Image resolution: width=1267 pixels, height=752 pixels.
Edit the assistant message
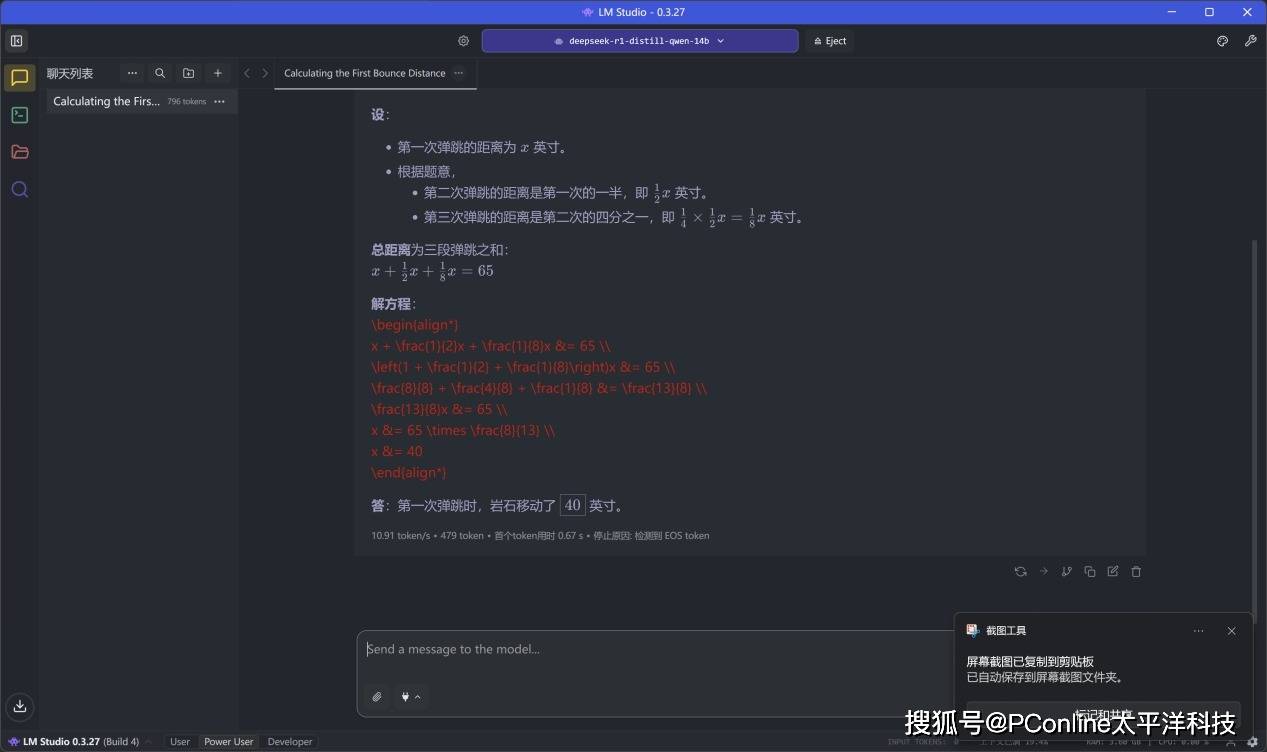(1112, 571)
